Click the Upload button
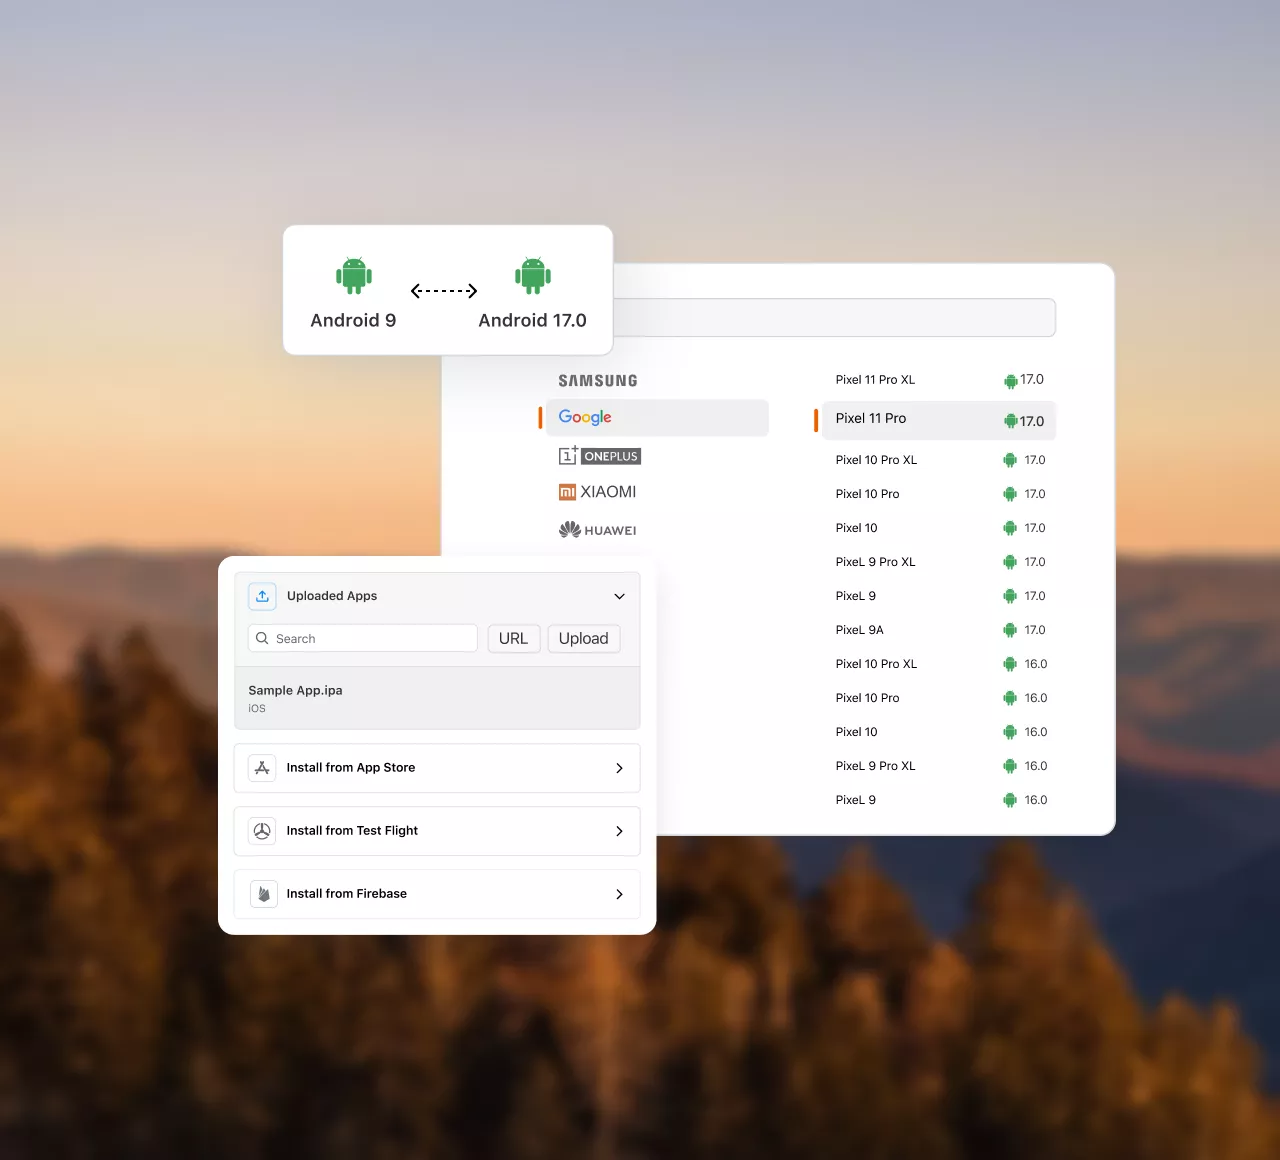 coord(584,638)
